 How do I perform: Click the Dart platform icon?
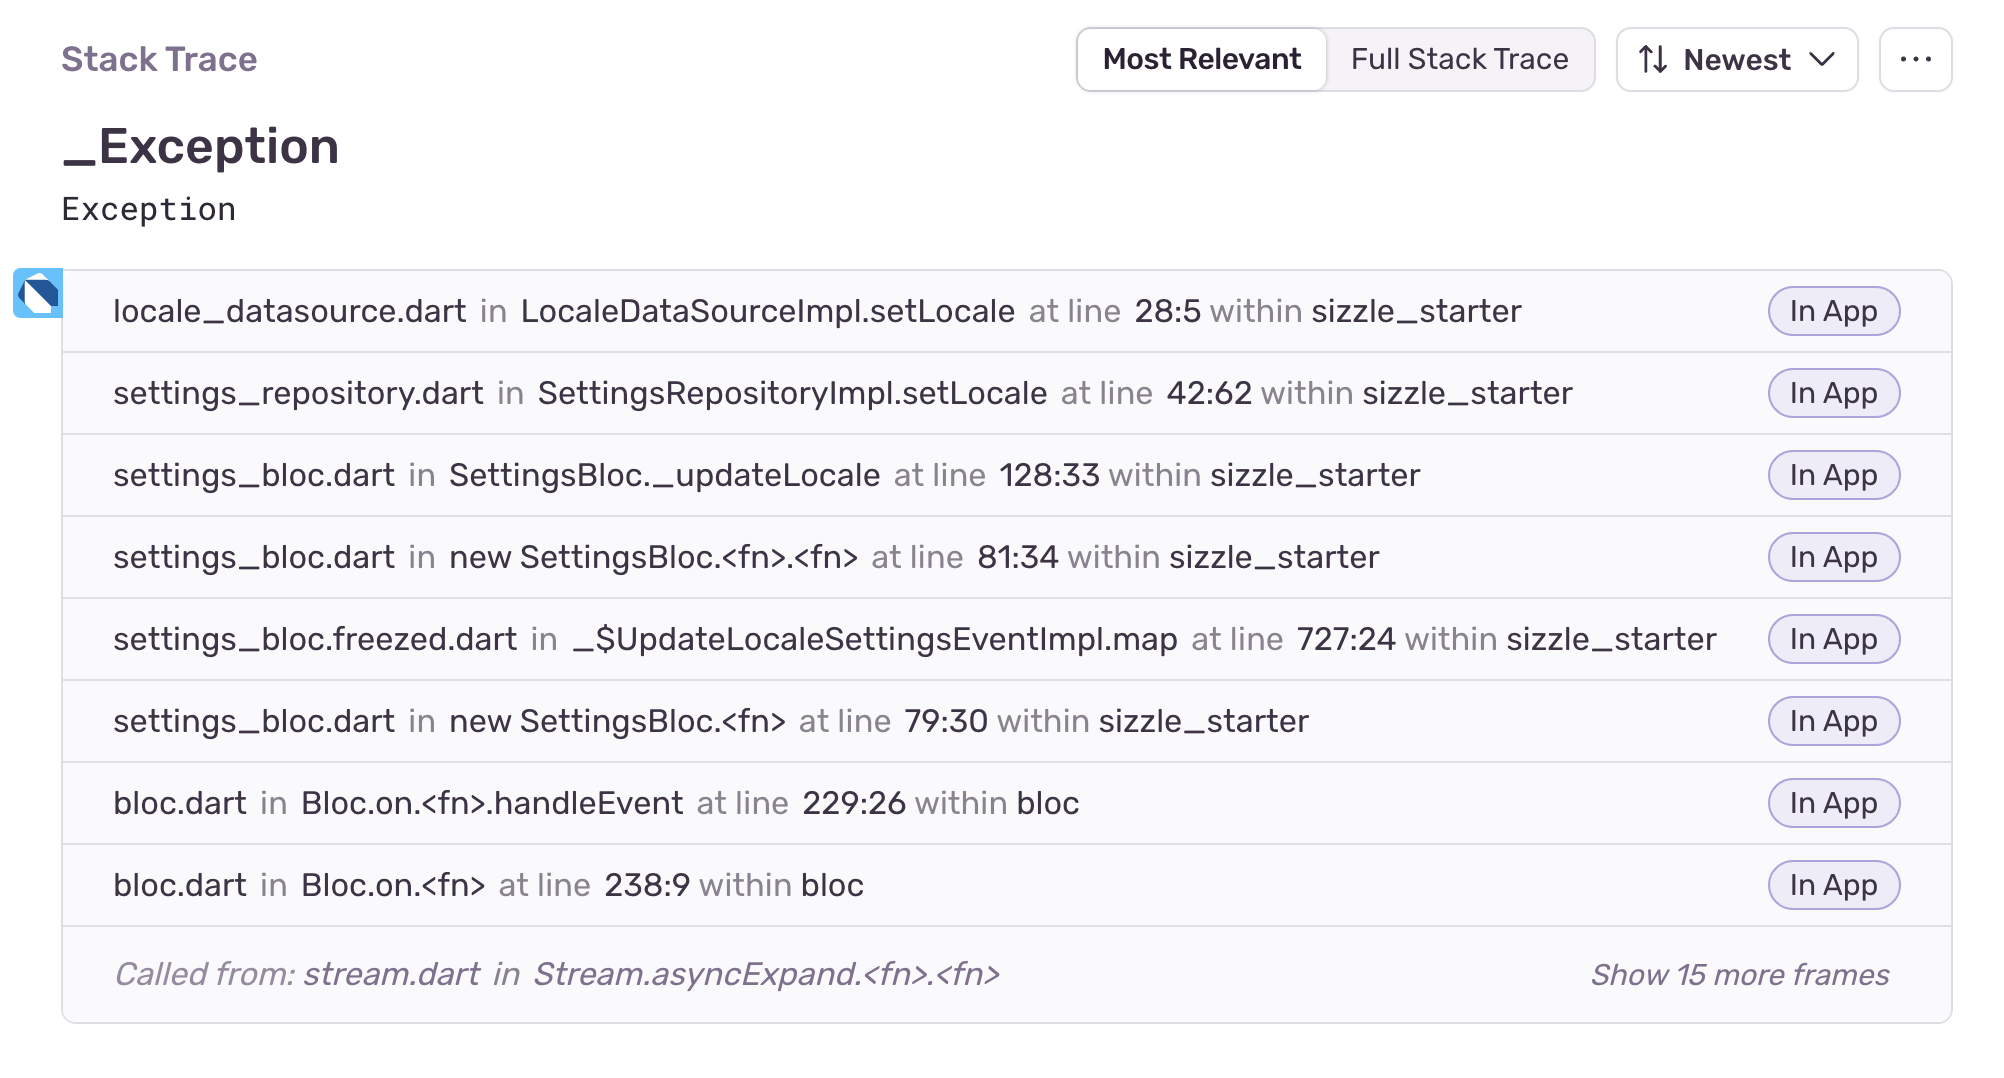[38, 293]
